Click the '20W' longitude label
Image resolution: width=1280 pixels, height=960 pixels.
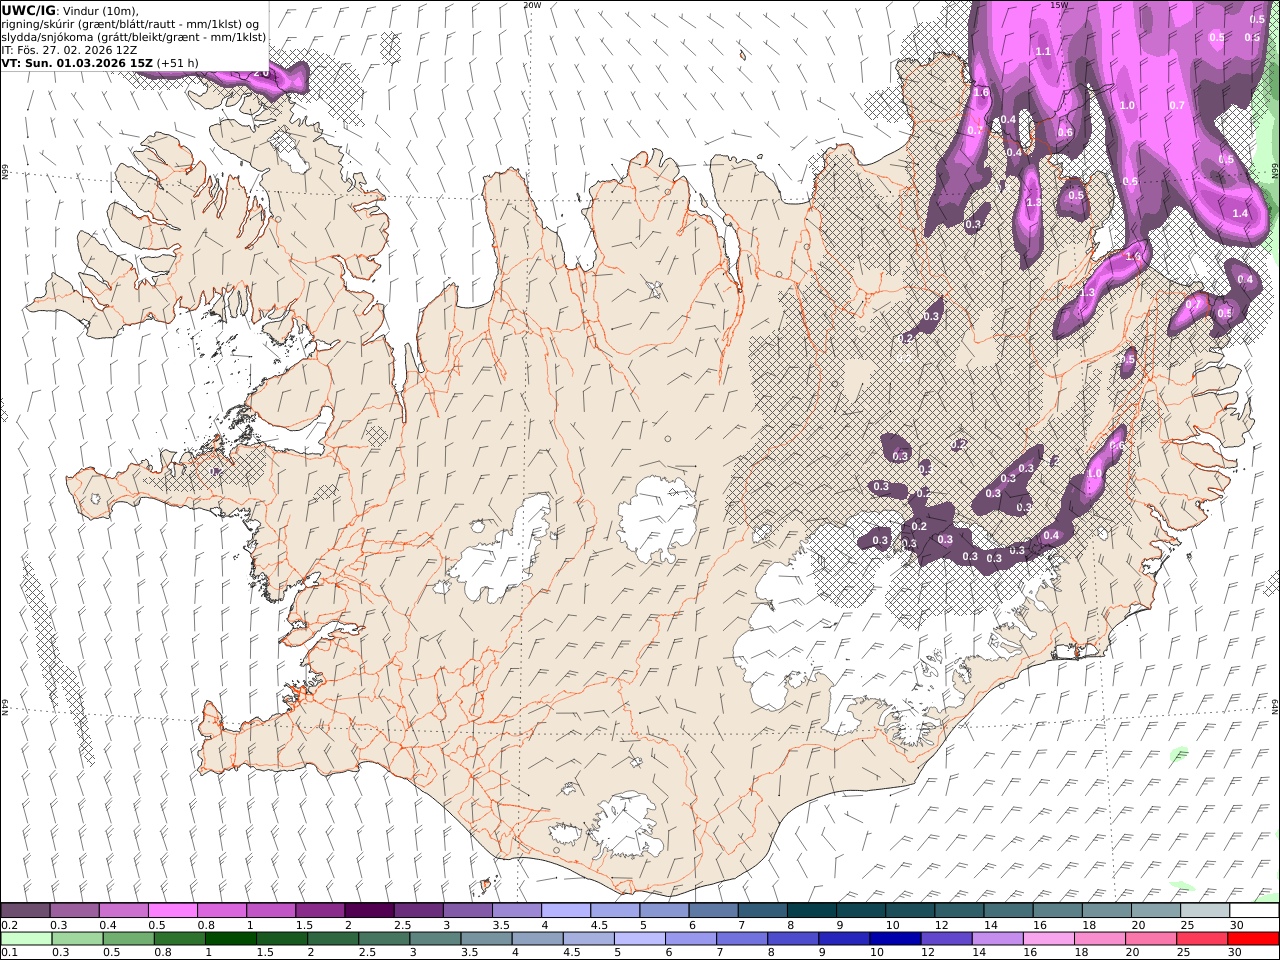point(533,5)
